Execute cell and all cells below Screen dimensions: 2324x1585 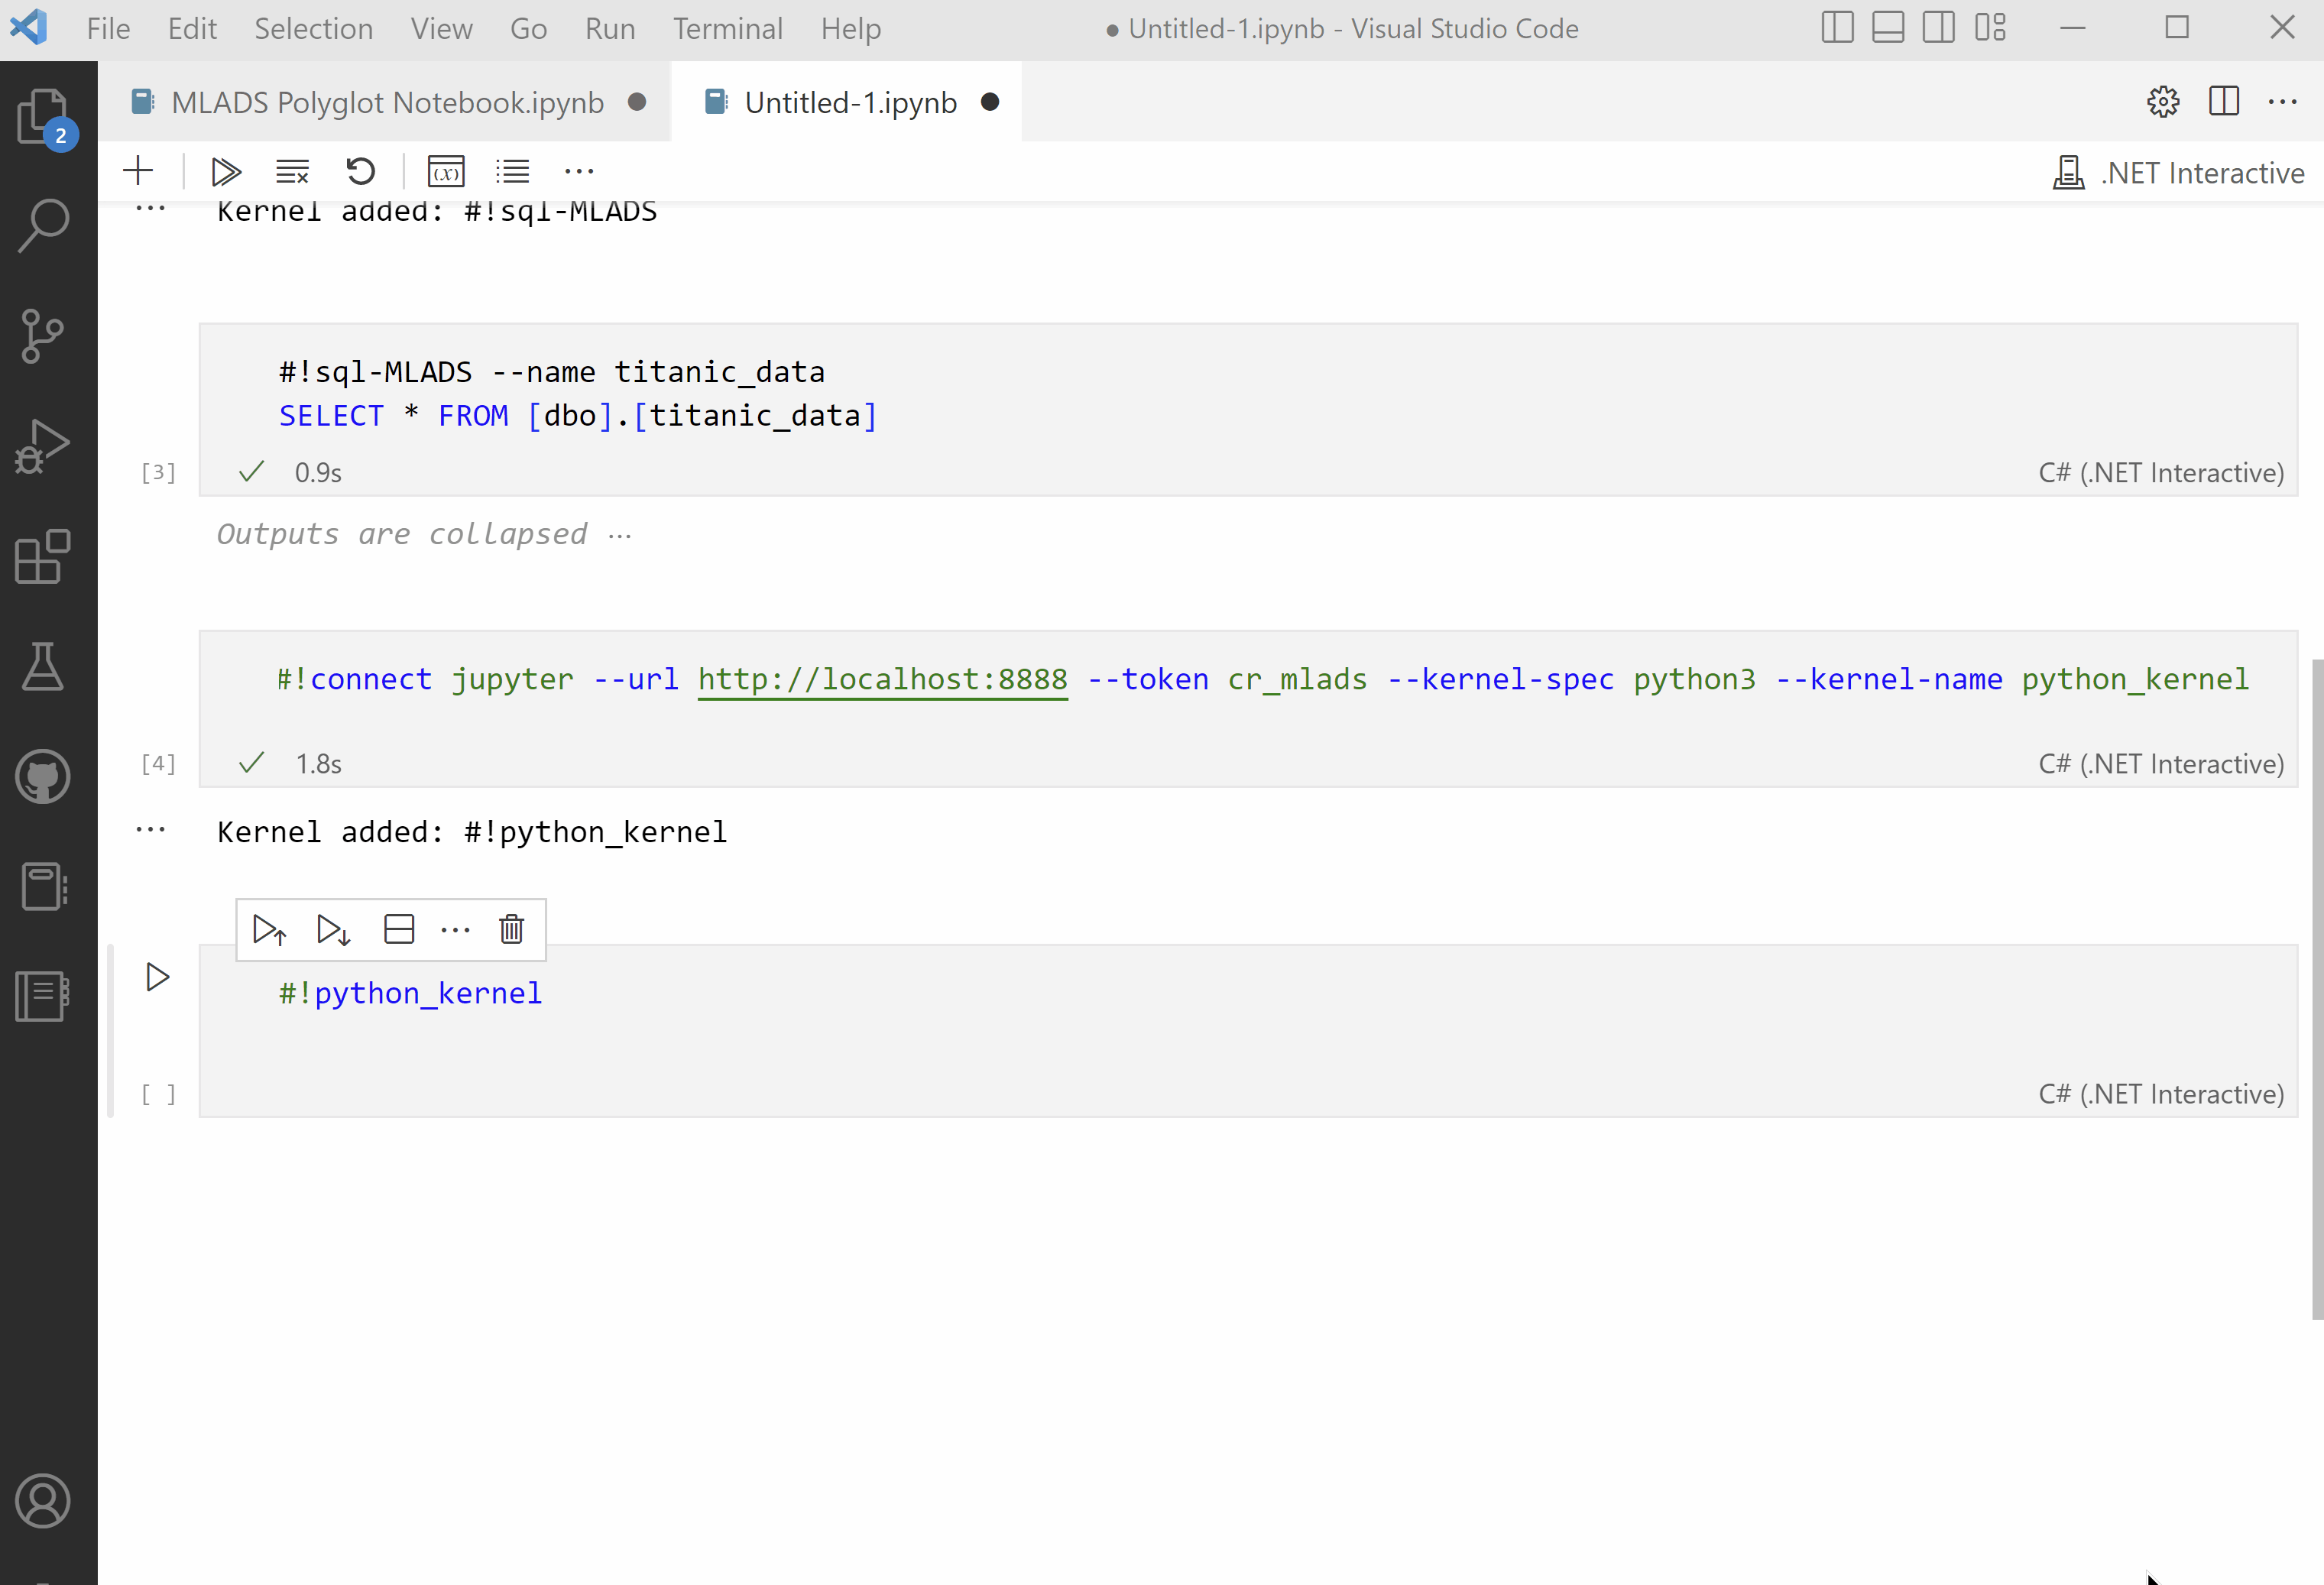point(332,929)
